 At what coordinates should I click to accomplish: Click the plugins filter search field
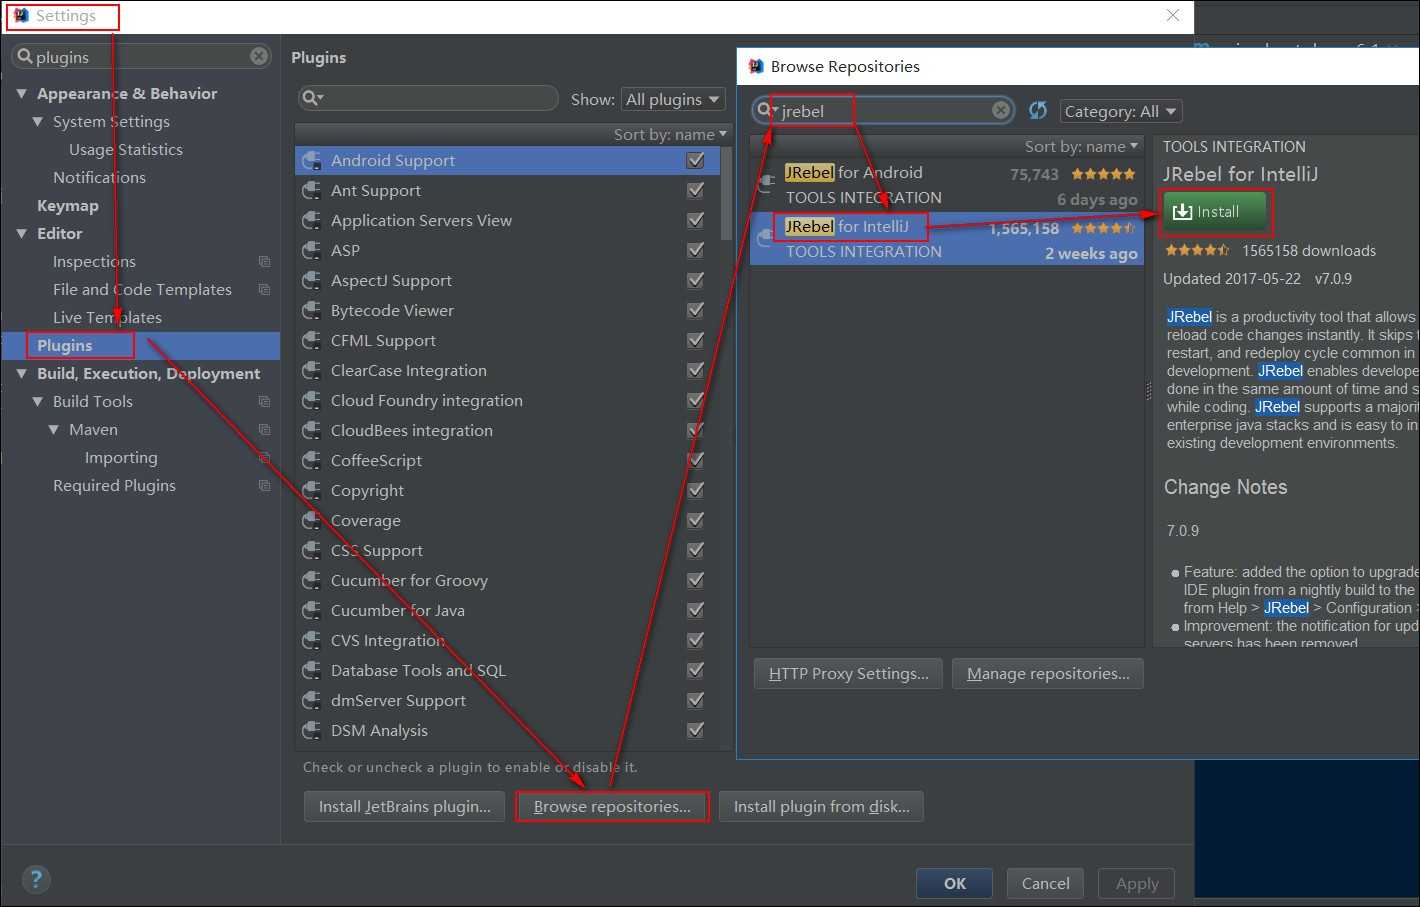[x=428, y=98]
